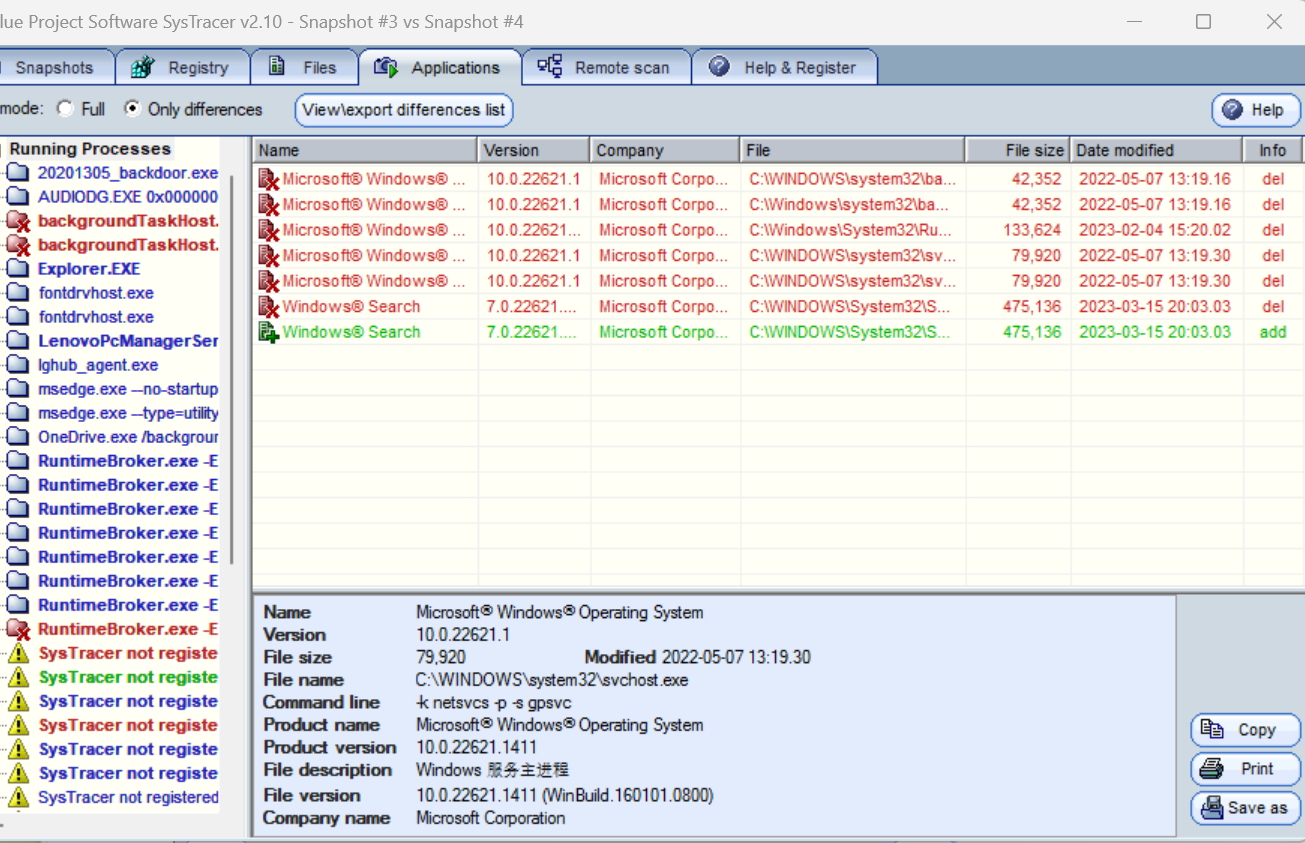1305x843 pixels.
Task: Click the green 'add' info cell
Action: pyautogui.click(x=1273, y=332)
